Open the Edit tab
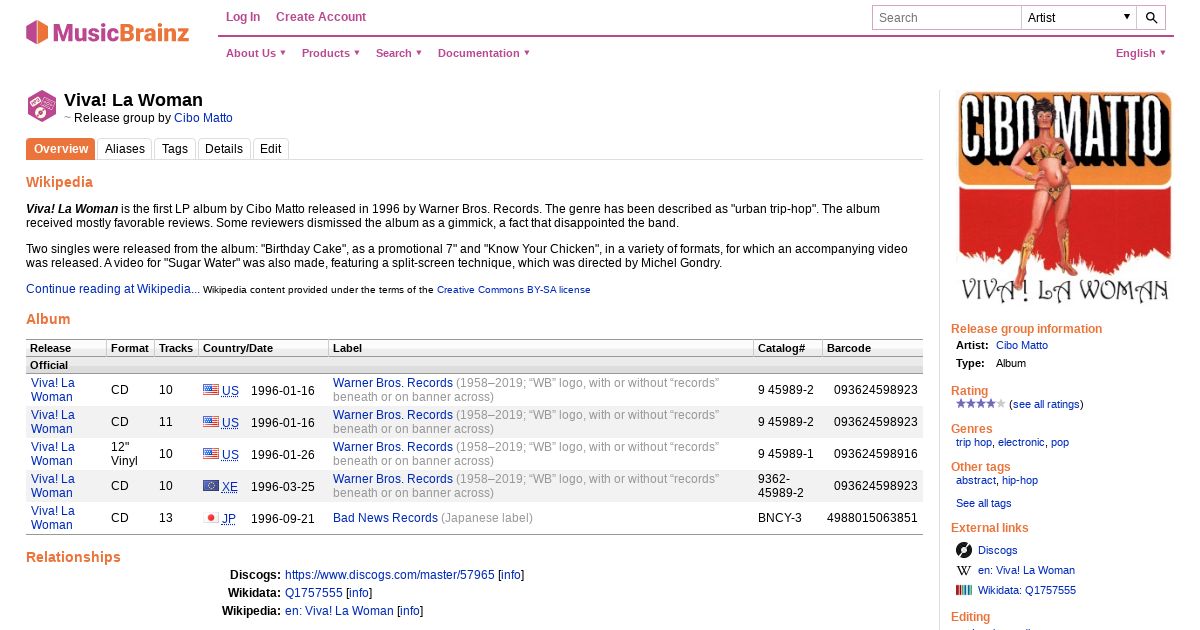1200x630 pixels. (271, 149)
